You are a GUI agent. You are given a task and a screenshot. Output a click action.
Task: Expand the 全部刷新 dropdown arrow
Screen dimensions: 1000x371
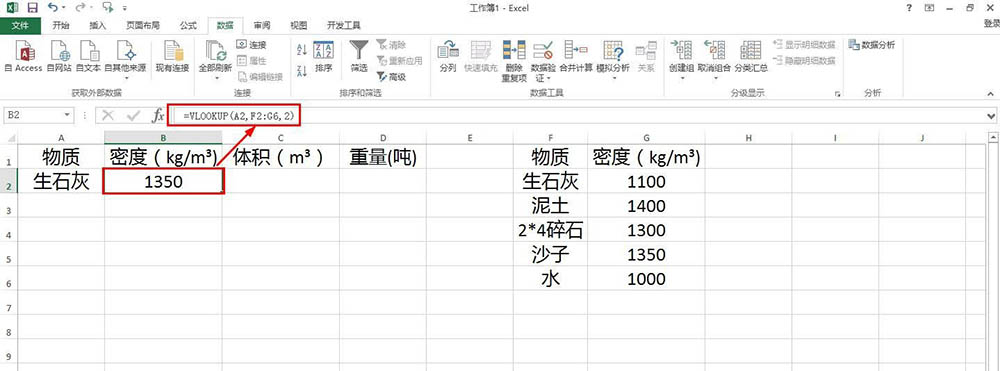216,78
